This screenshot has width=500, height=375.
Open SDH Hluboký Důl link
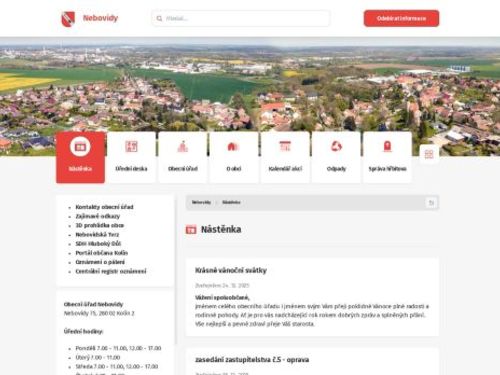[x=98, y=244]
